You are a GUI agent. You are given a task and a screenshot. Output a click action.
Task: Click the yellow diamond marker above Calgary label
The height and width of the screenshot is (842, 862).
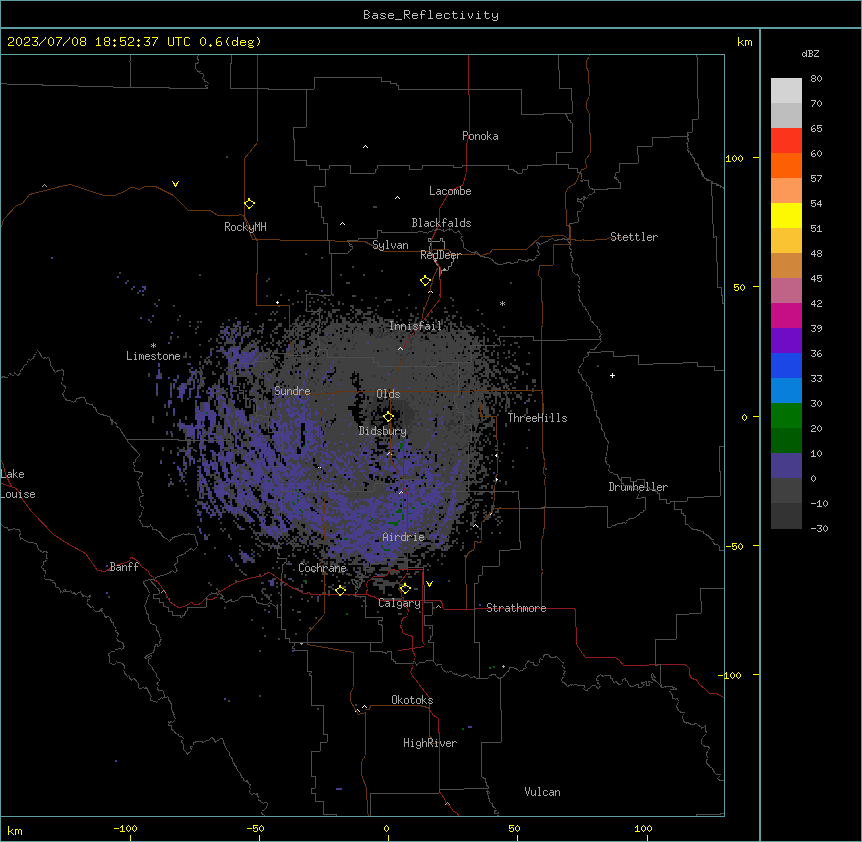point(405,589)
